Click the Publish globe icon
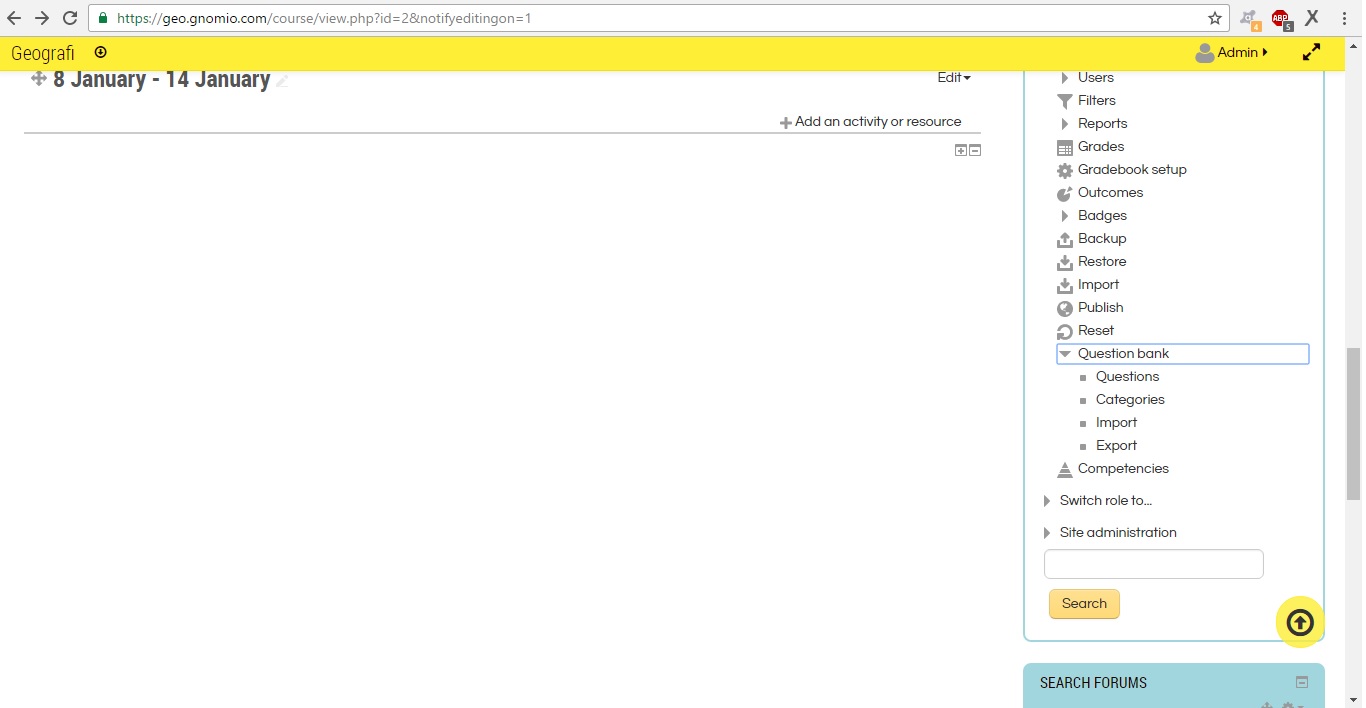 click(x=1065, y=308)
